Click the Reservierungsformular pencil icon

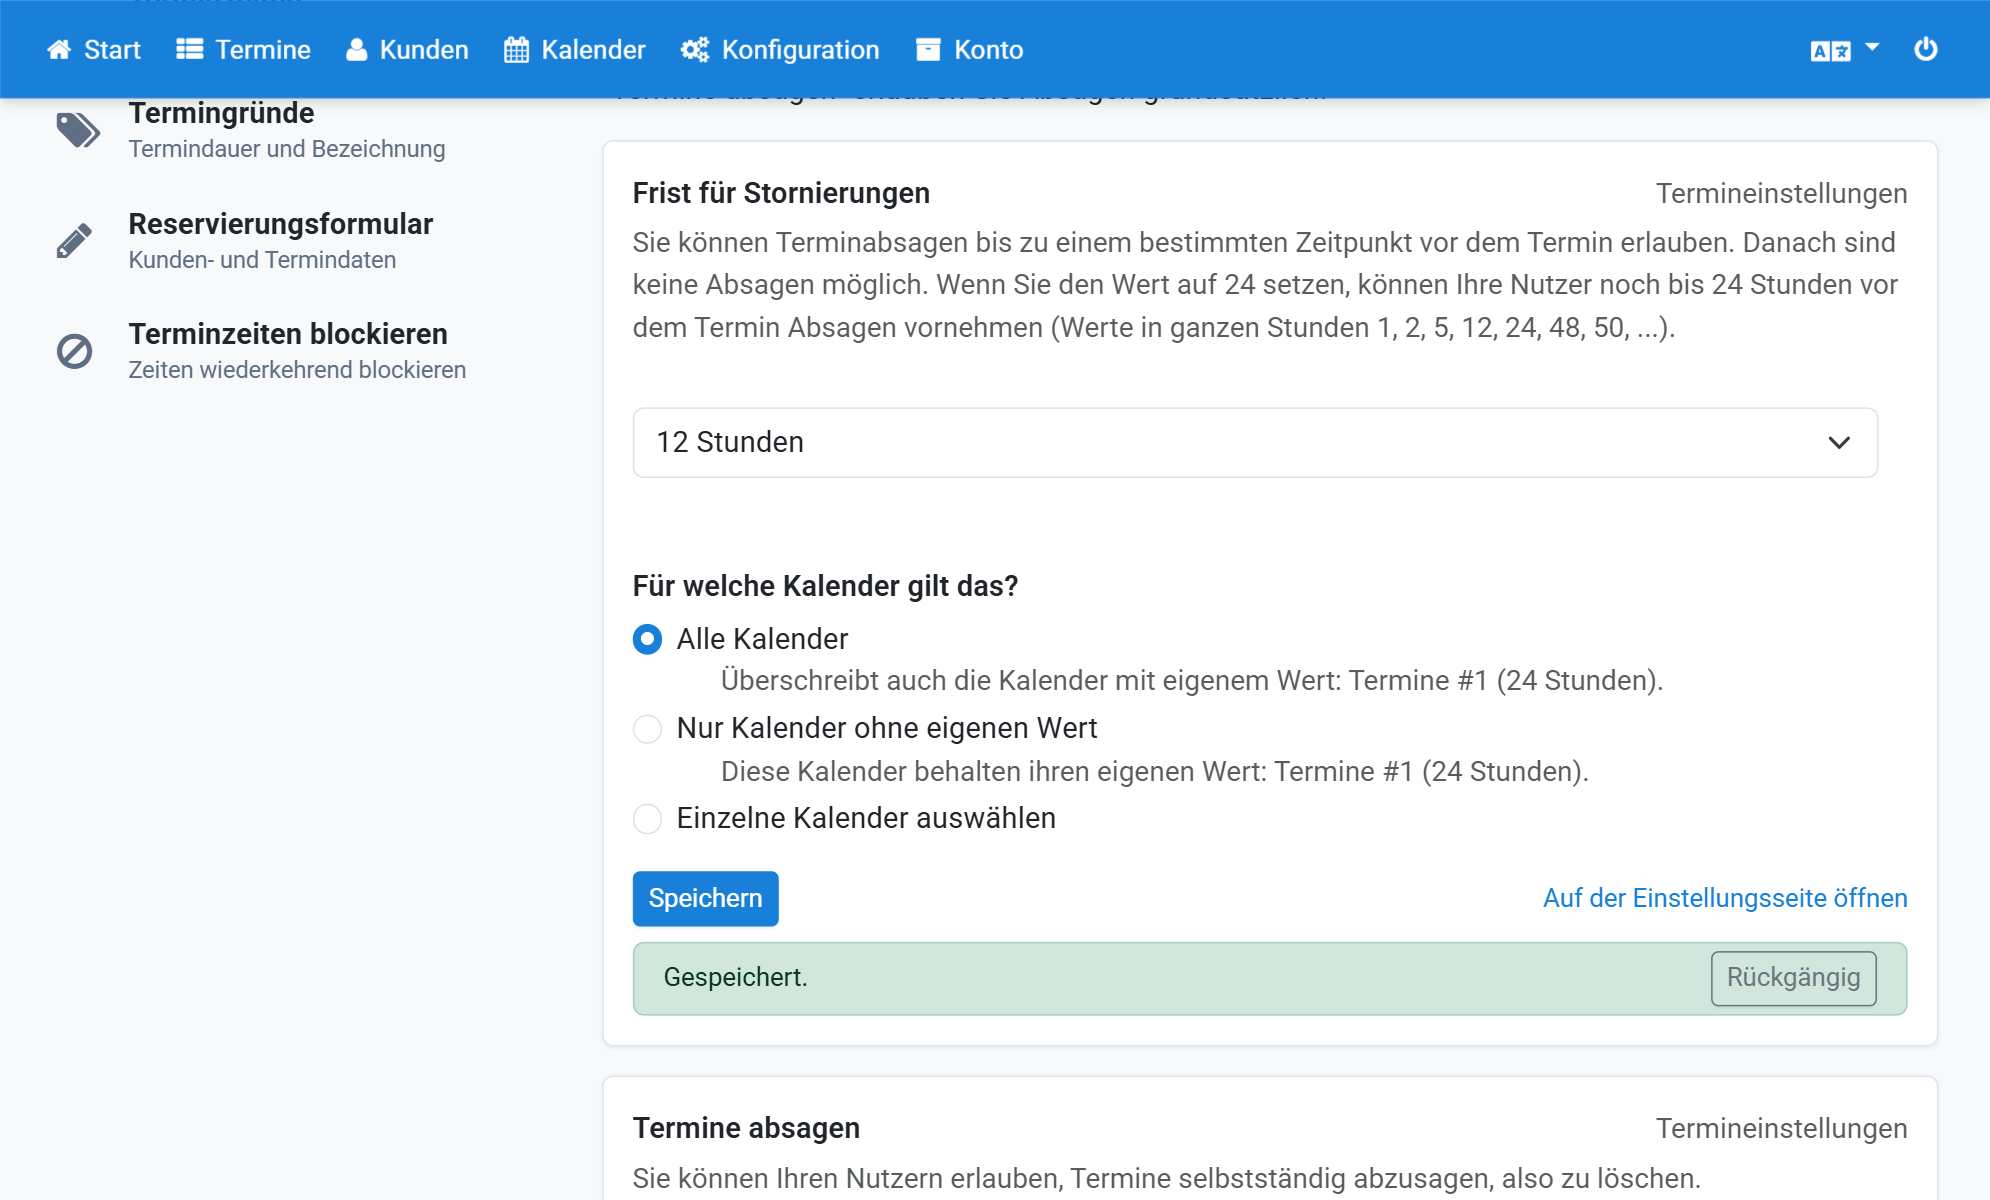pyautogui.click(x=75, y=241)
